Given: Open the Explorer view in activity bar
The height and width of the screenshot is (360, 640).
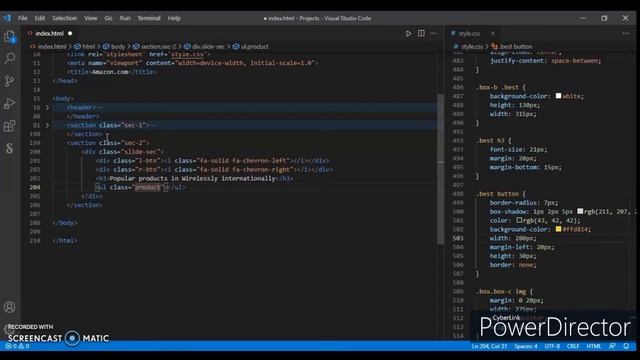Looking at the screenshot, I should pos(10,37).
